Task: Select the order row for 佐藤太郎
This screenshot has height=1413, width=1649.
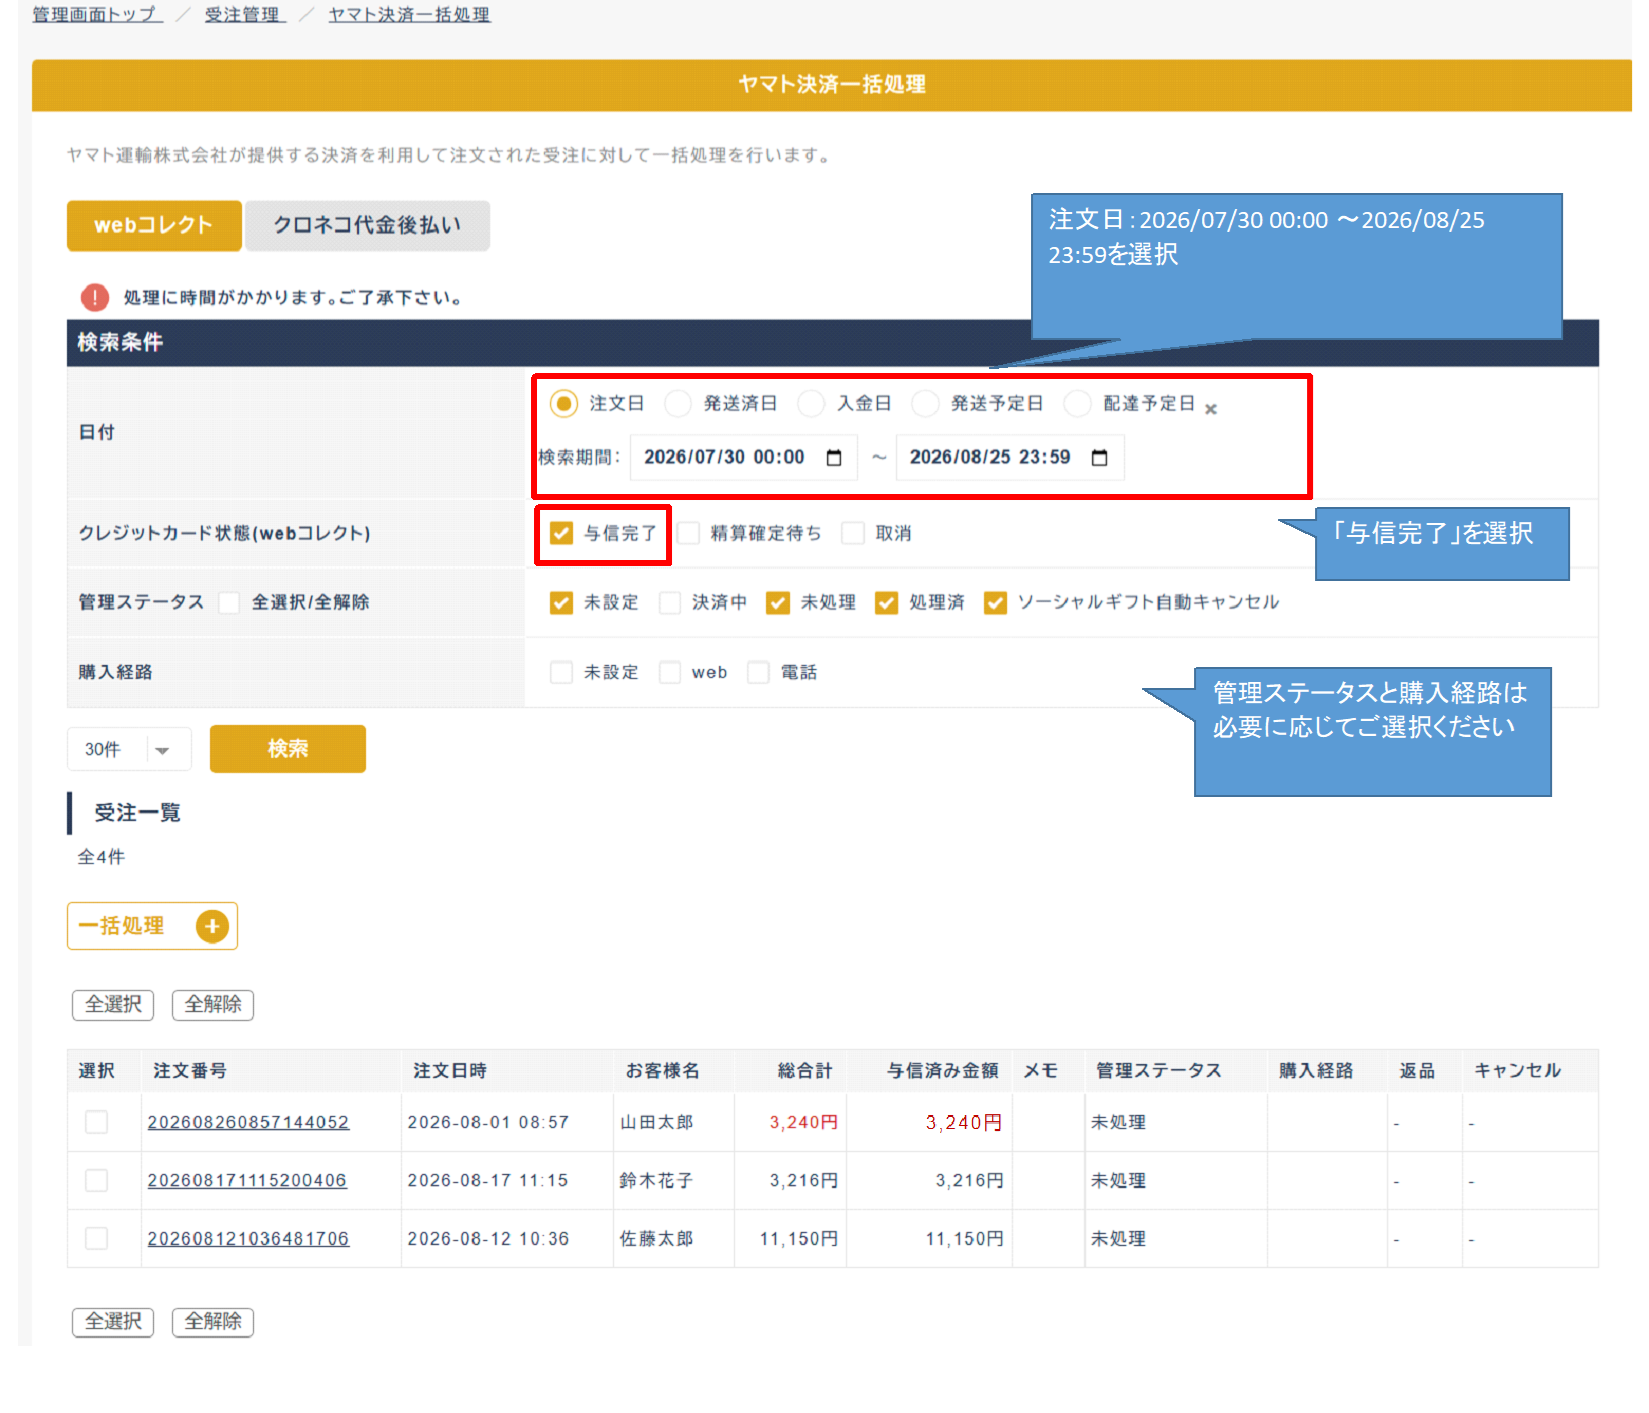Action: coord(96,1238)
